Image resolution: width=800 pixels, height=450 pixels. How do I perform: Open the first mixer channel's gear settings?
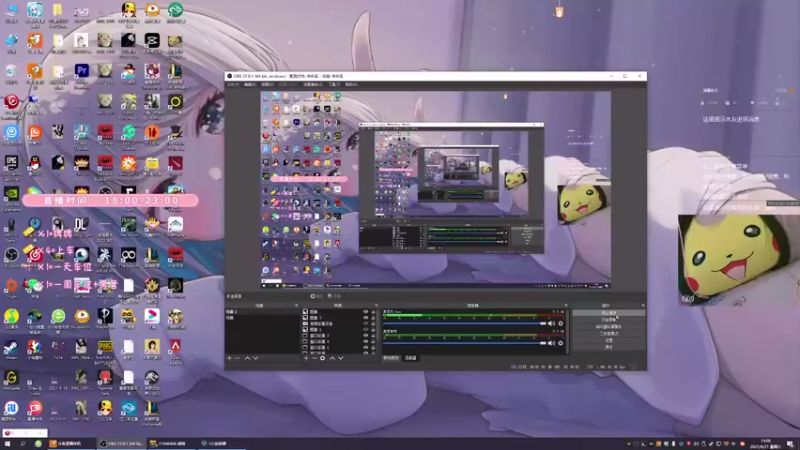(x=561, y=323)
